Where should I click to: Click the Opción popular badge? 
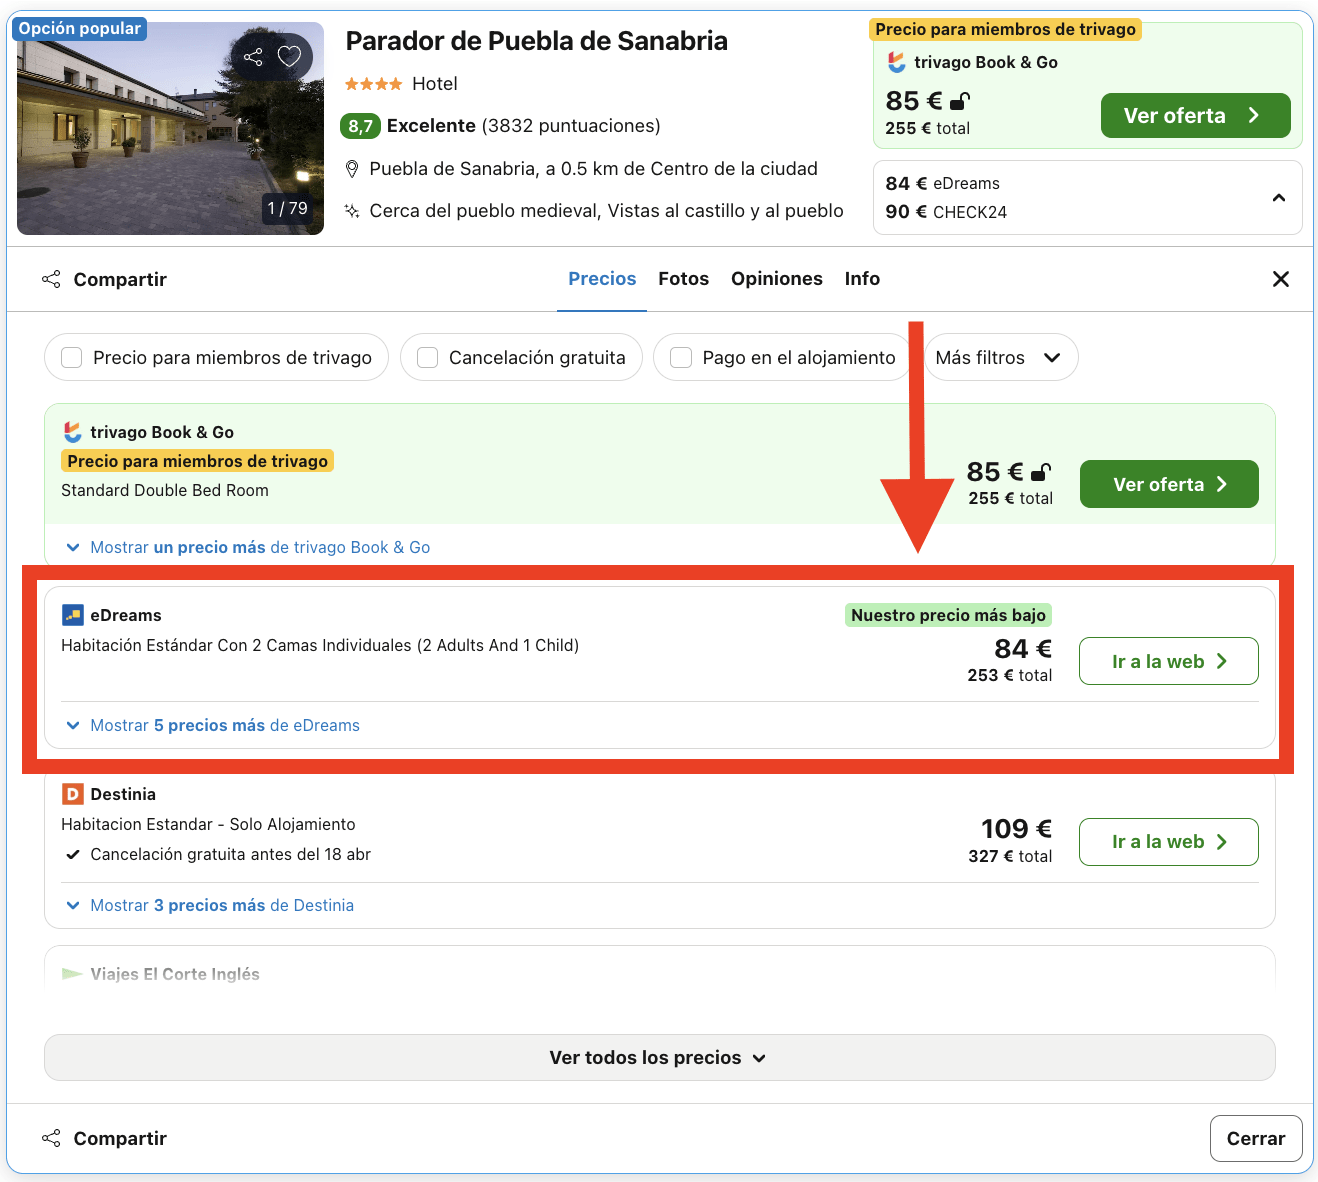[80, 28]
